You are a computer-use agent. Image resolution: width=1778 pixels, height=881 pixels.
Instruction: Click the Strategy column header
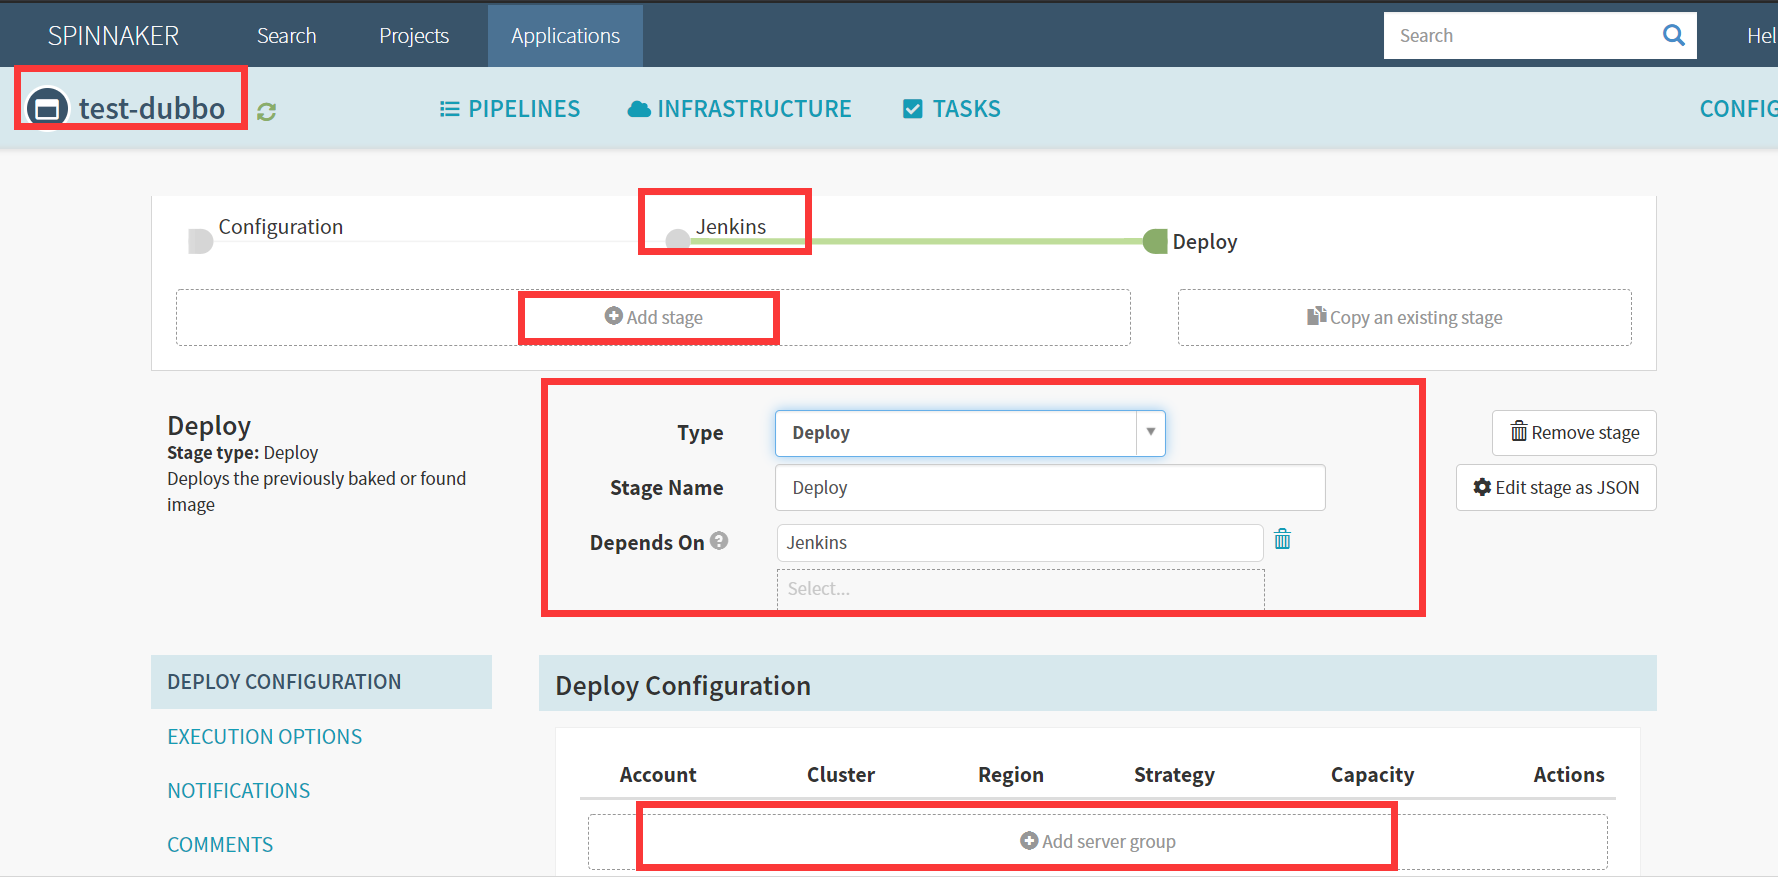1175,775
